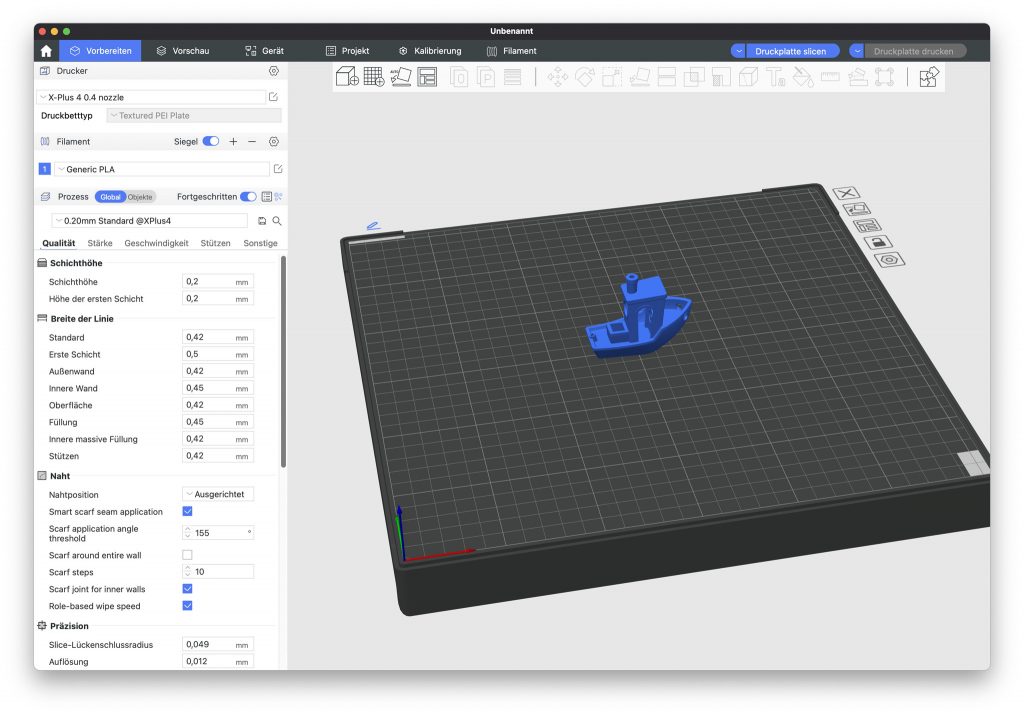Viewport: 1024px width, 715px height.
Task: Click search icon next to process preset
Action: click(277, 221)
